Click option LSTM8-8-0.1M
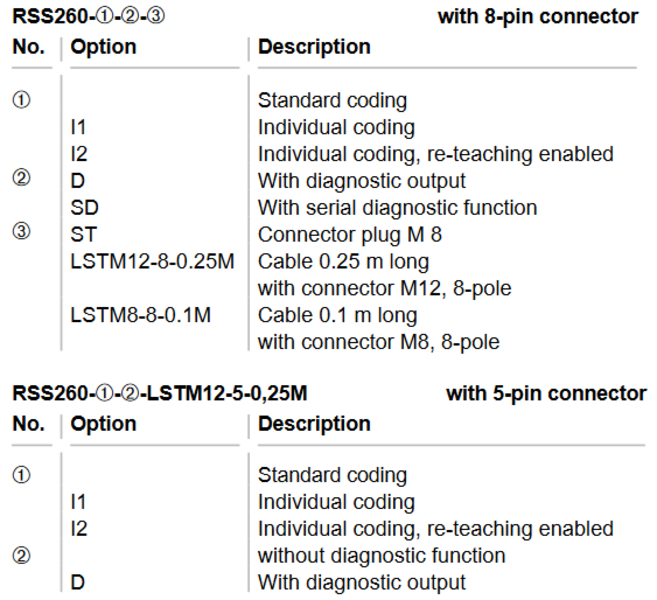Viewport: 657px width, 600px height. [x=140, y=315]
